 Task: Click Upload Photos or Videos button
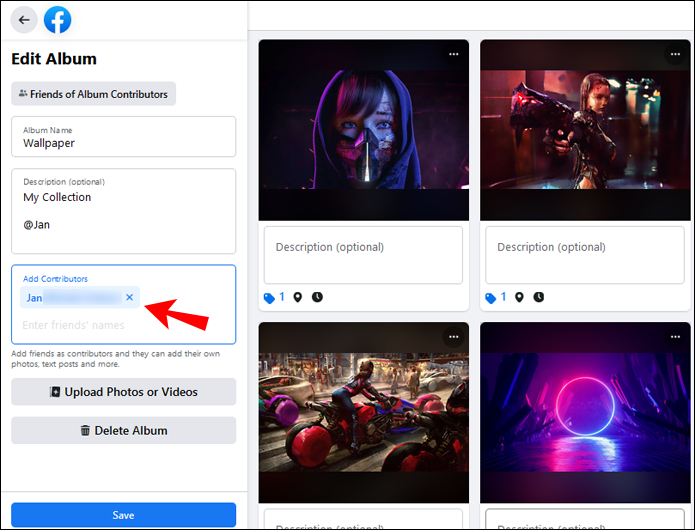124,392
